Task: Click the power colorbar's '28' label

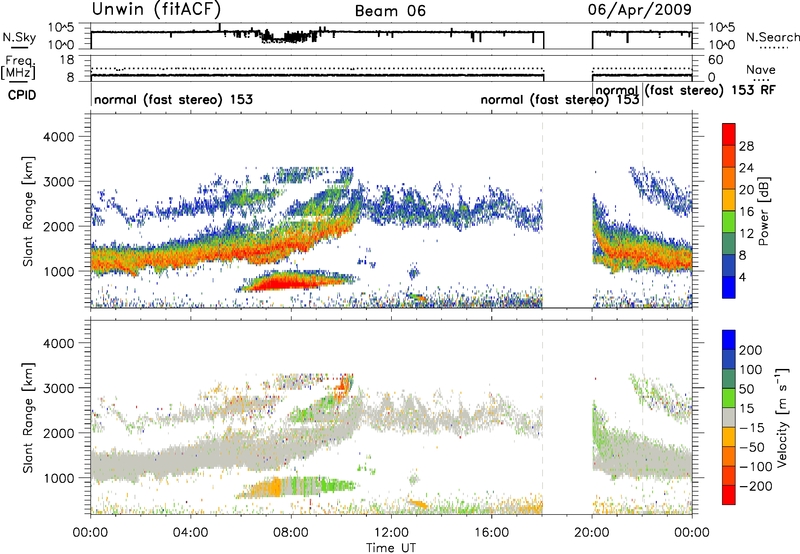Action: (x=746, y=146)
